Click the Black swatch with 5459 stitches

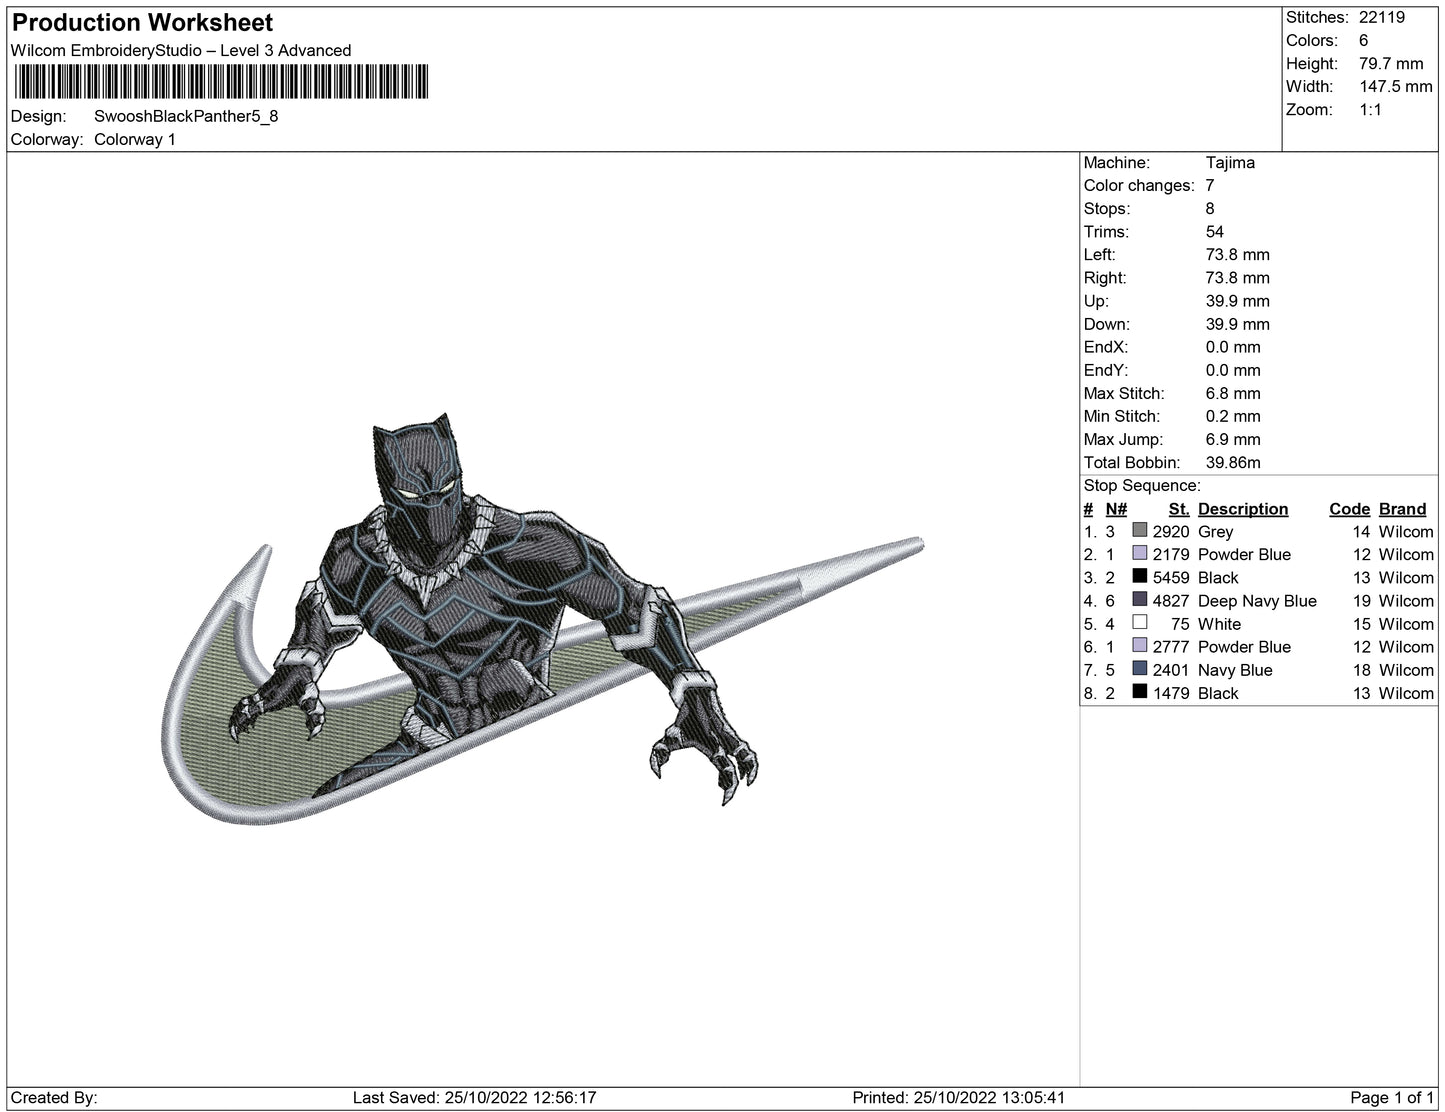[x=1139, y=576]
